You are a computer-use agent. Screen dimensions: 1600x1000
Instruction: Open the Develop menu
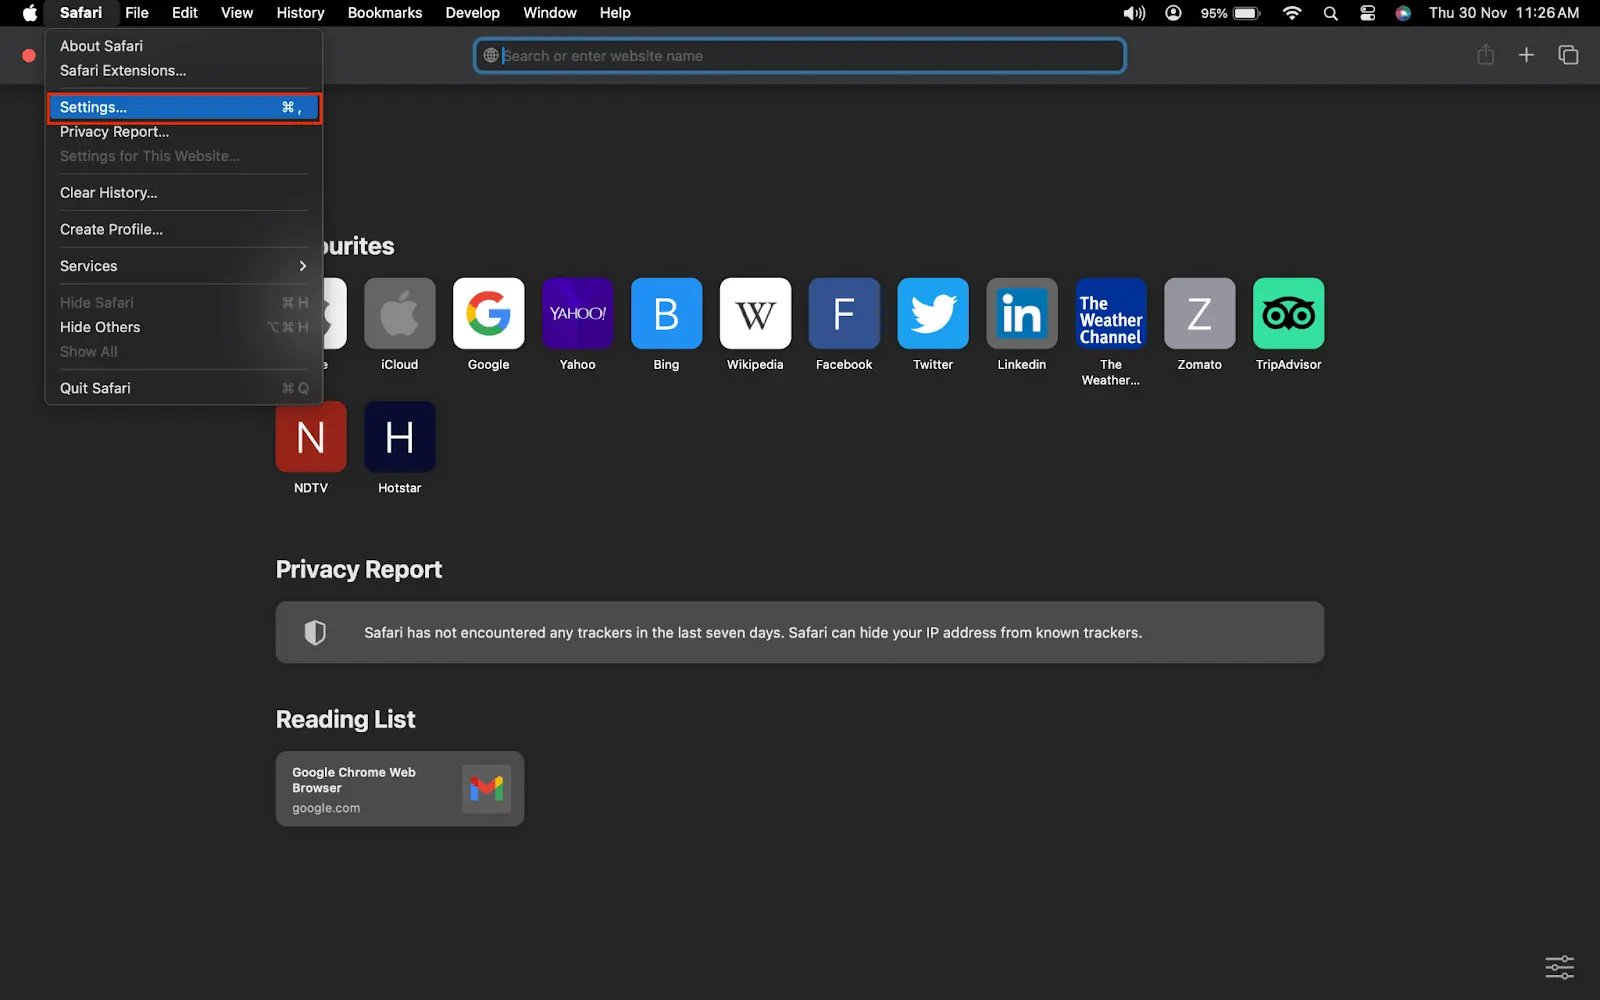tap(472, 13)
